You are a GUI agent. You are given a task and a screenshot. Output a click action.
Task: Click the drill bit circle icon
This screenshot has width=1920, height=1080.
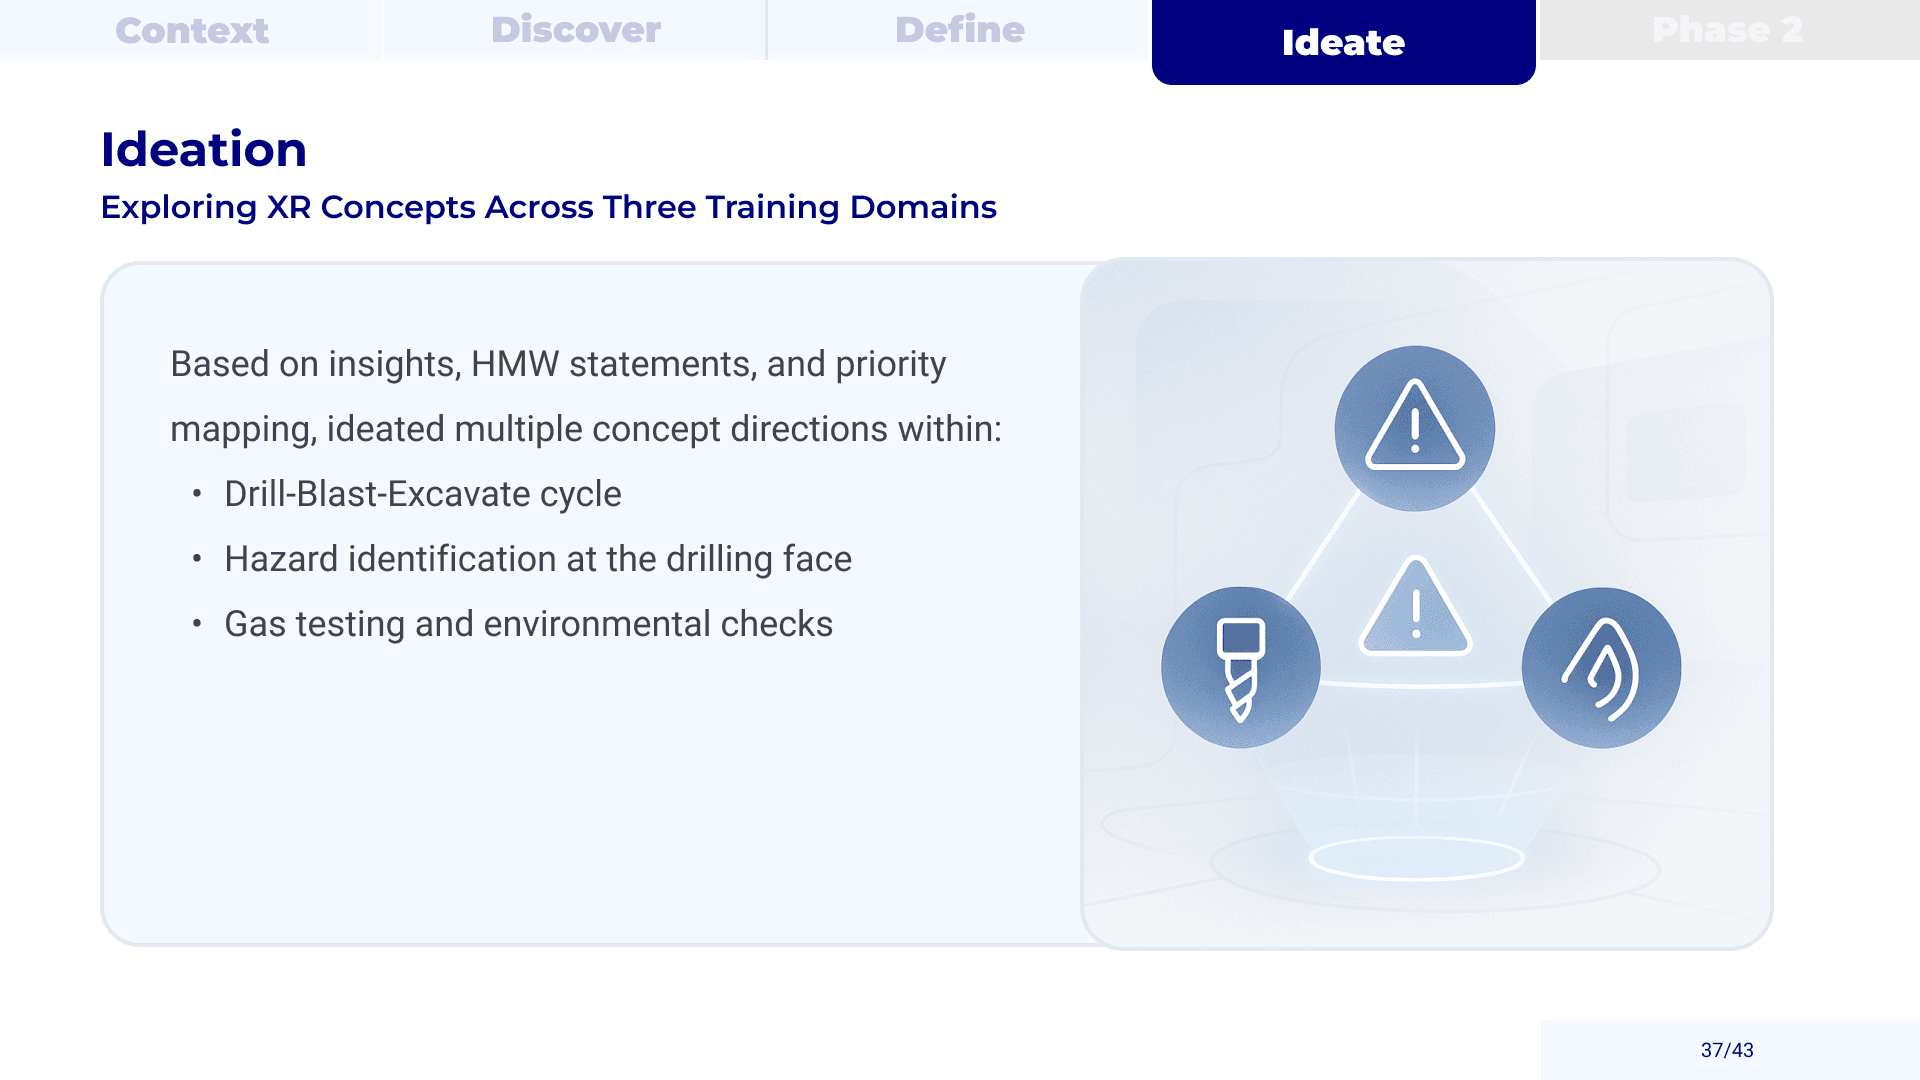pos(1240,667)
